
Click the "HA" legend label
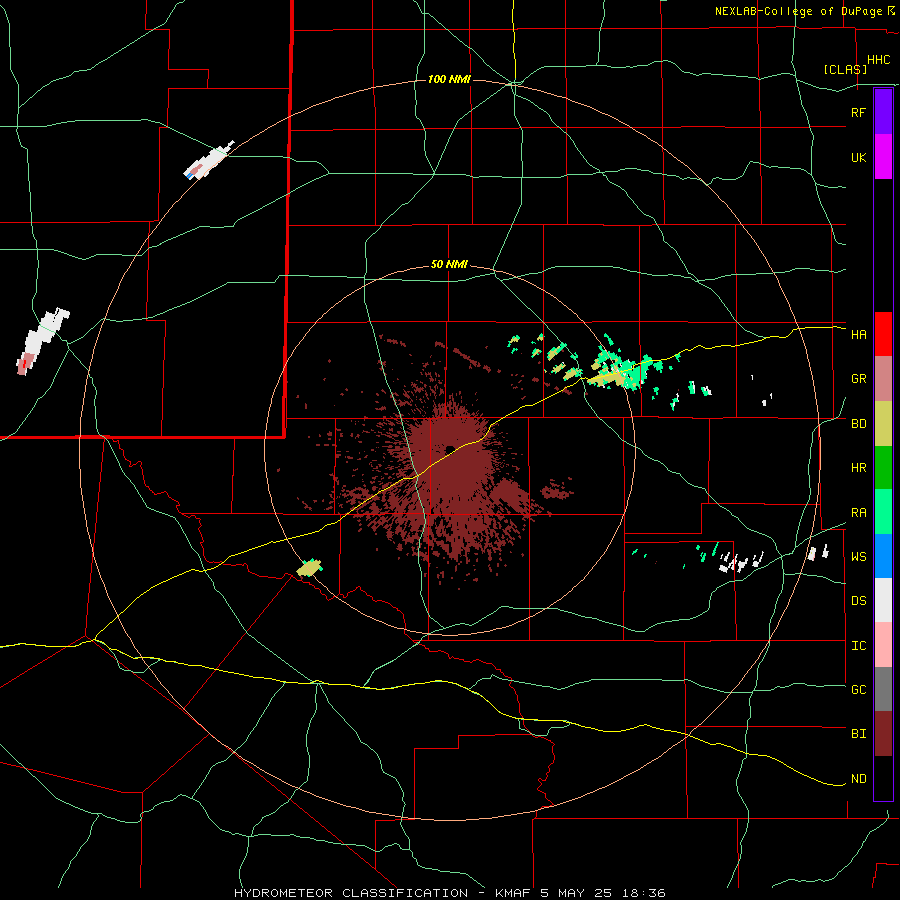[x=858, y=334]
